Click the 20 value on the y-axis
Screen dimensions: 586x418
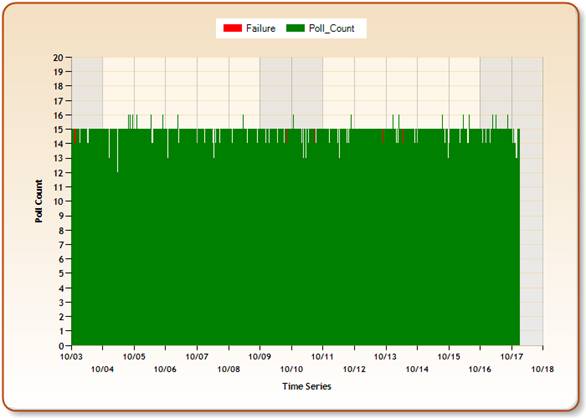(x=58, y=57)
